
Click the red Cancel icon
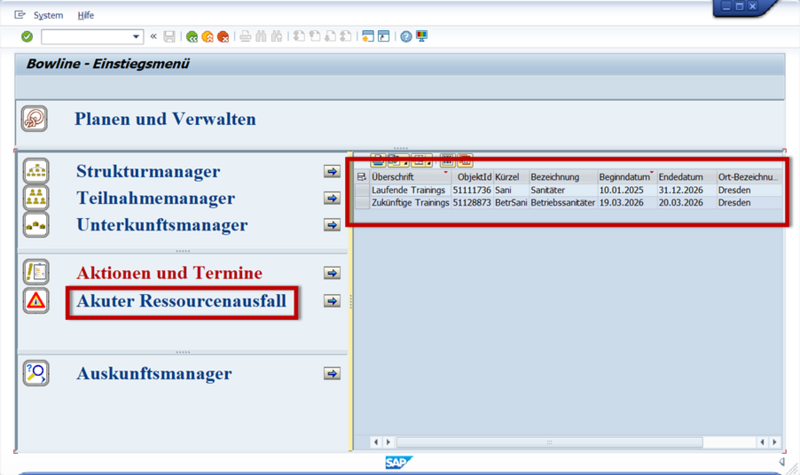coord(223,37)
